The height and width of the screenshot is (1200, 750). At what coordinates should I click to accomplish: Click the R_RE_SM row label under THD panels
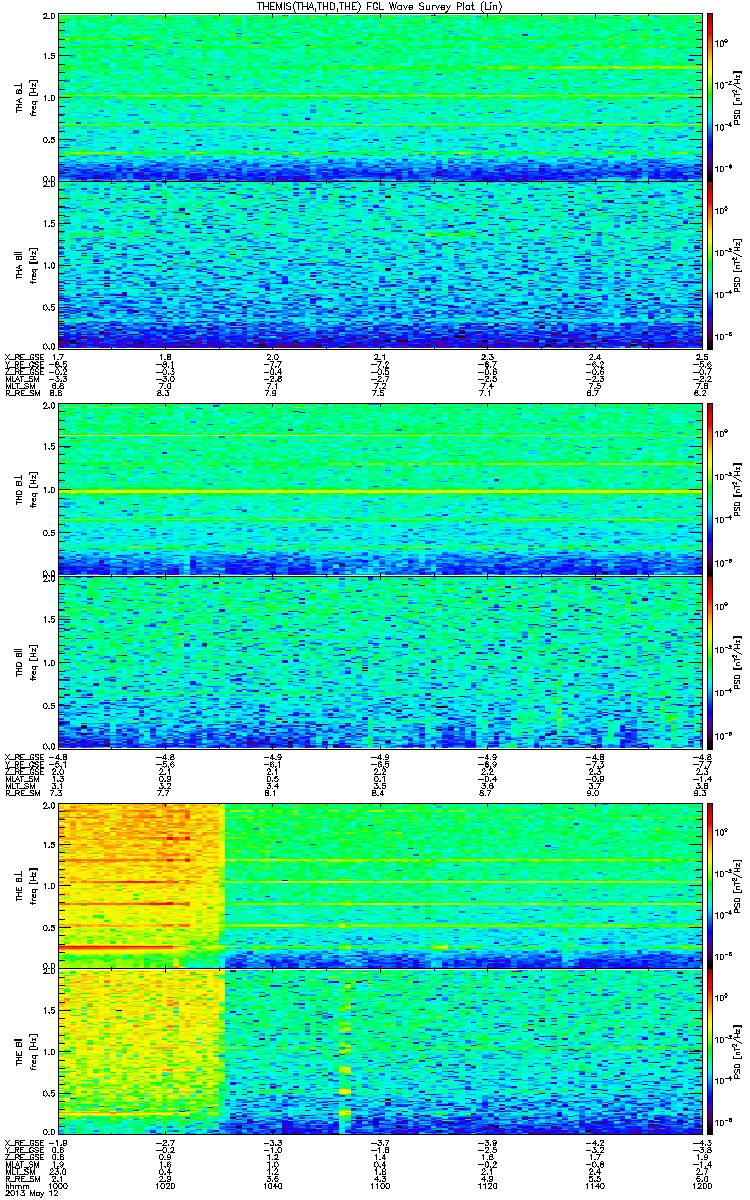point(21,793)
